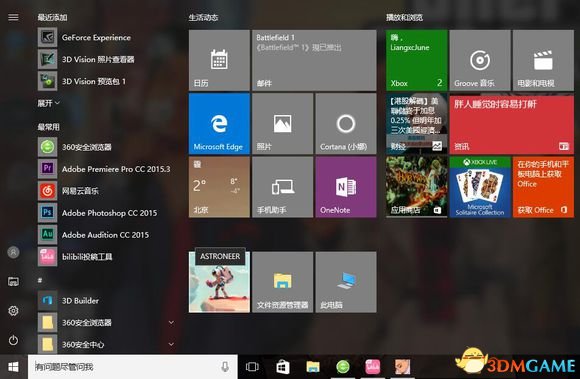Screen dimensions: 580x379
Task: Open the 北京 weather tile
Action: [x=219, y=187]
